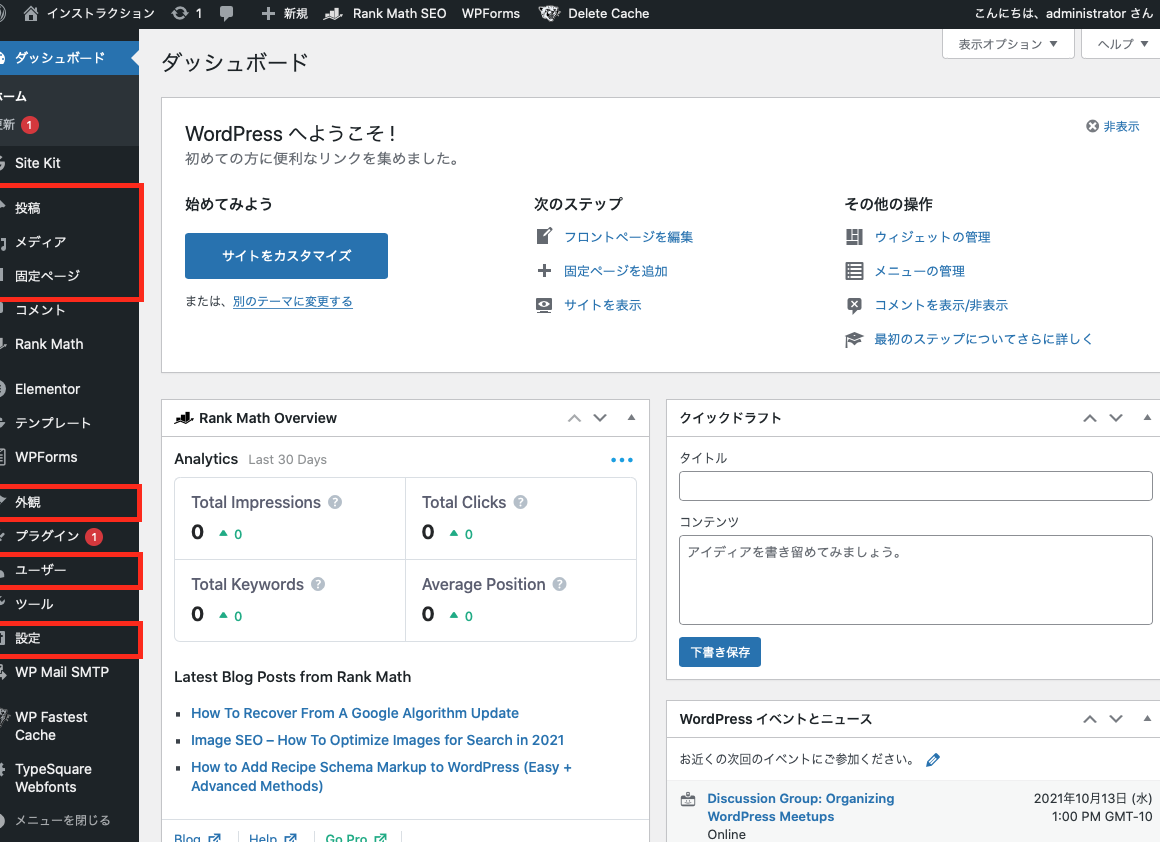Click the comment toggle icon beside コメントを表示/非表示
The width and height of the screenshot is (1160, 842).
(854, 305)
